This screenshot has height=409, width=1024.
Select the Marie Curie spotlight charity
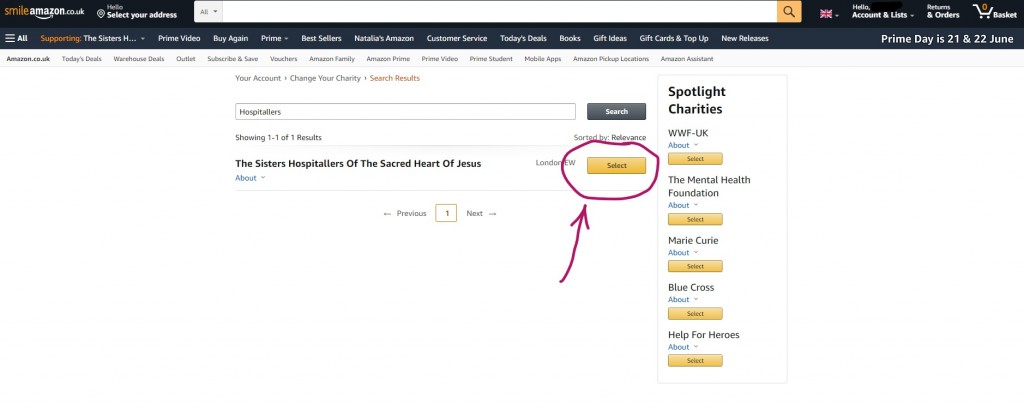[695, 266]
